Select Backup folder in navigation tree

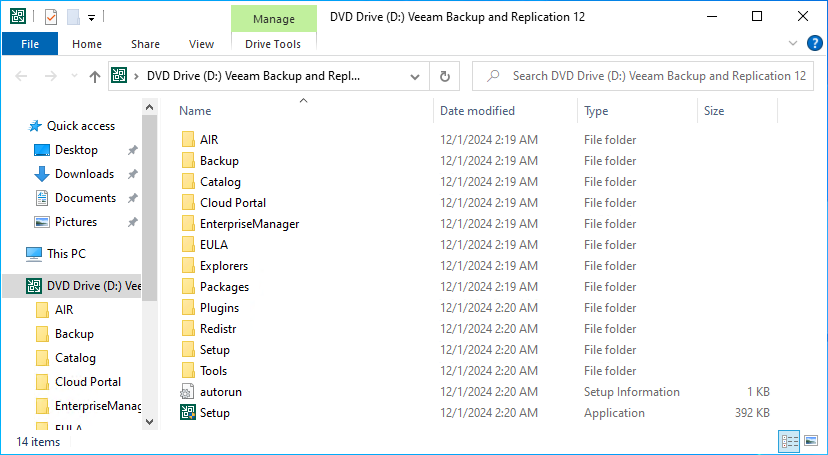click(74, 334)
